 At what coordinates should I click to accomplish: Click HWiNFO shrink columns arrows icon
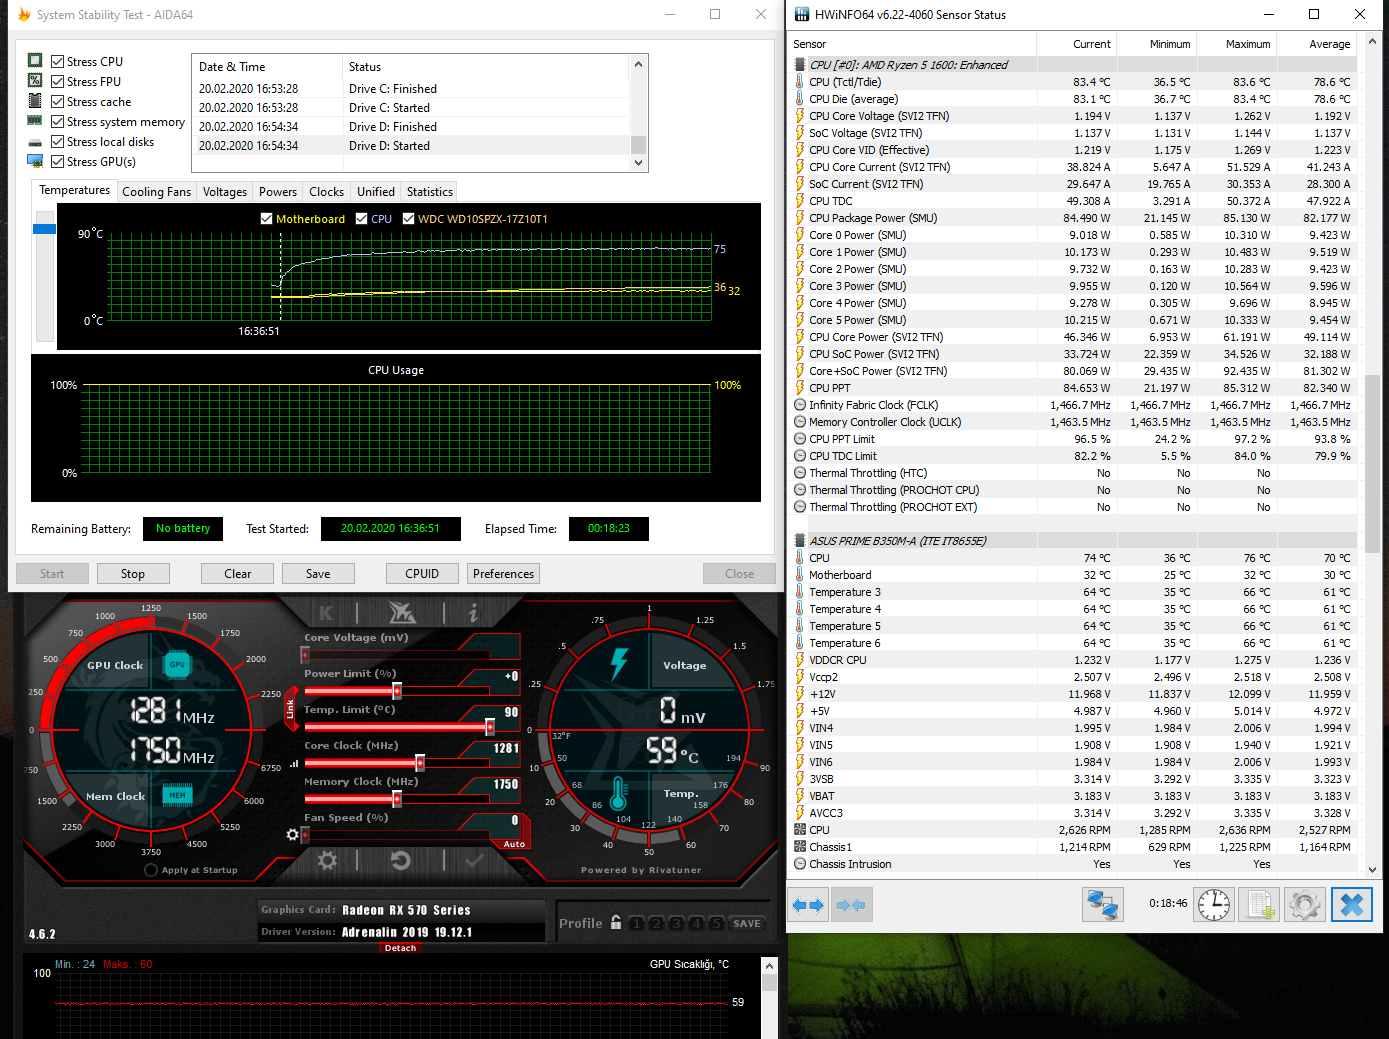tap(850, 905)
